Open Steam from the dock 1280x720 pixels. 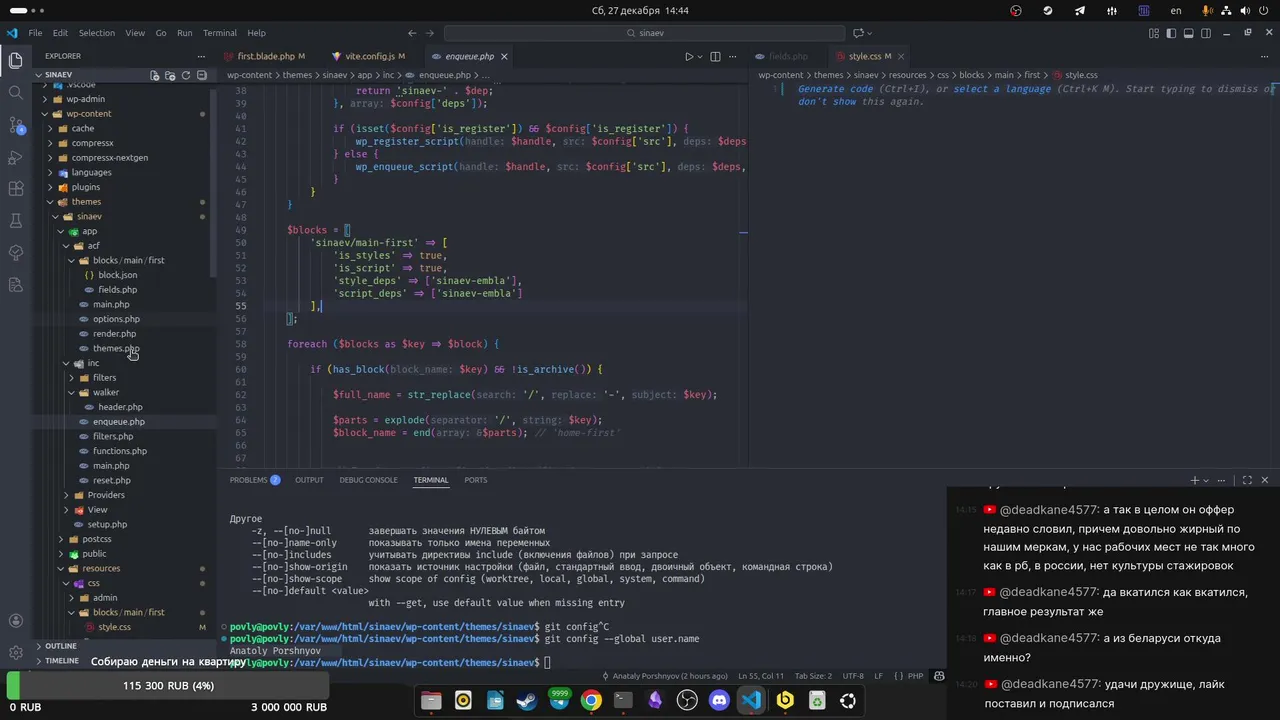coord(527,701)
